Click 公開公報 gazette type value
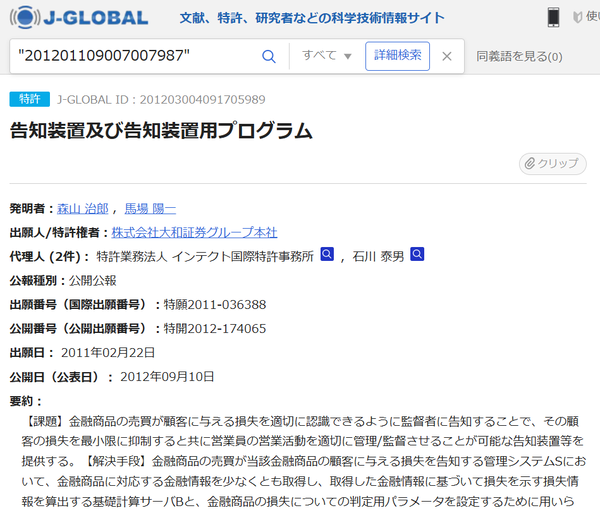This screenshot has height=513, width=600. (x=93, y=281)
